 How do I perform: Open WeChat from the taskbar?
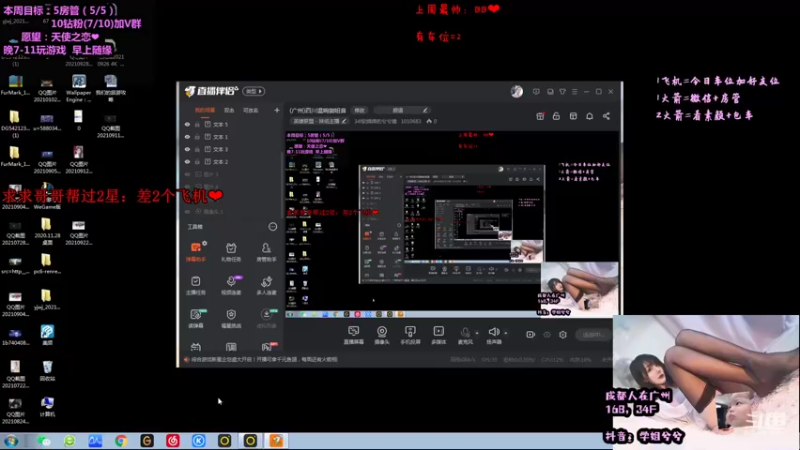coord(43,441)
